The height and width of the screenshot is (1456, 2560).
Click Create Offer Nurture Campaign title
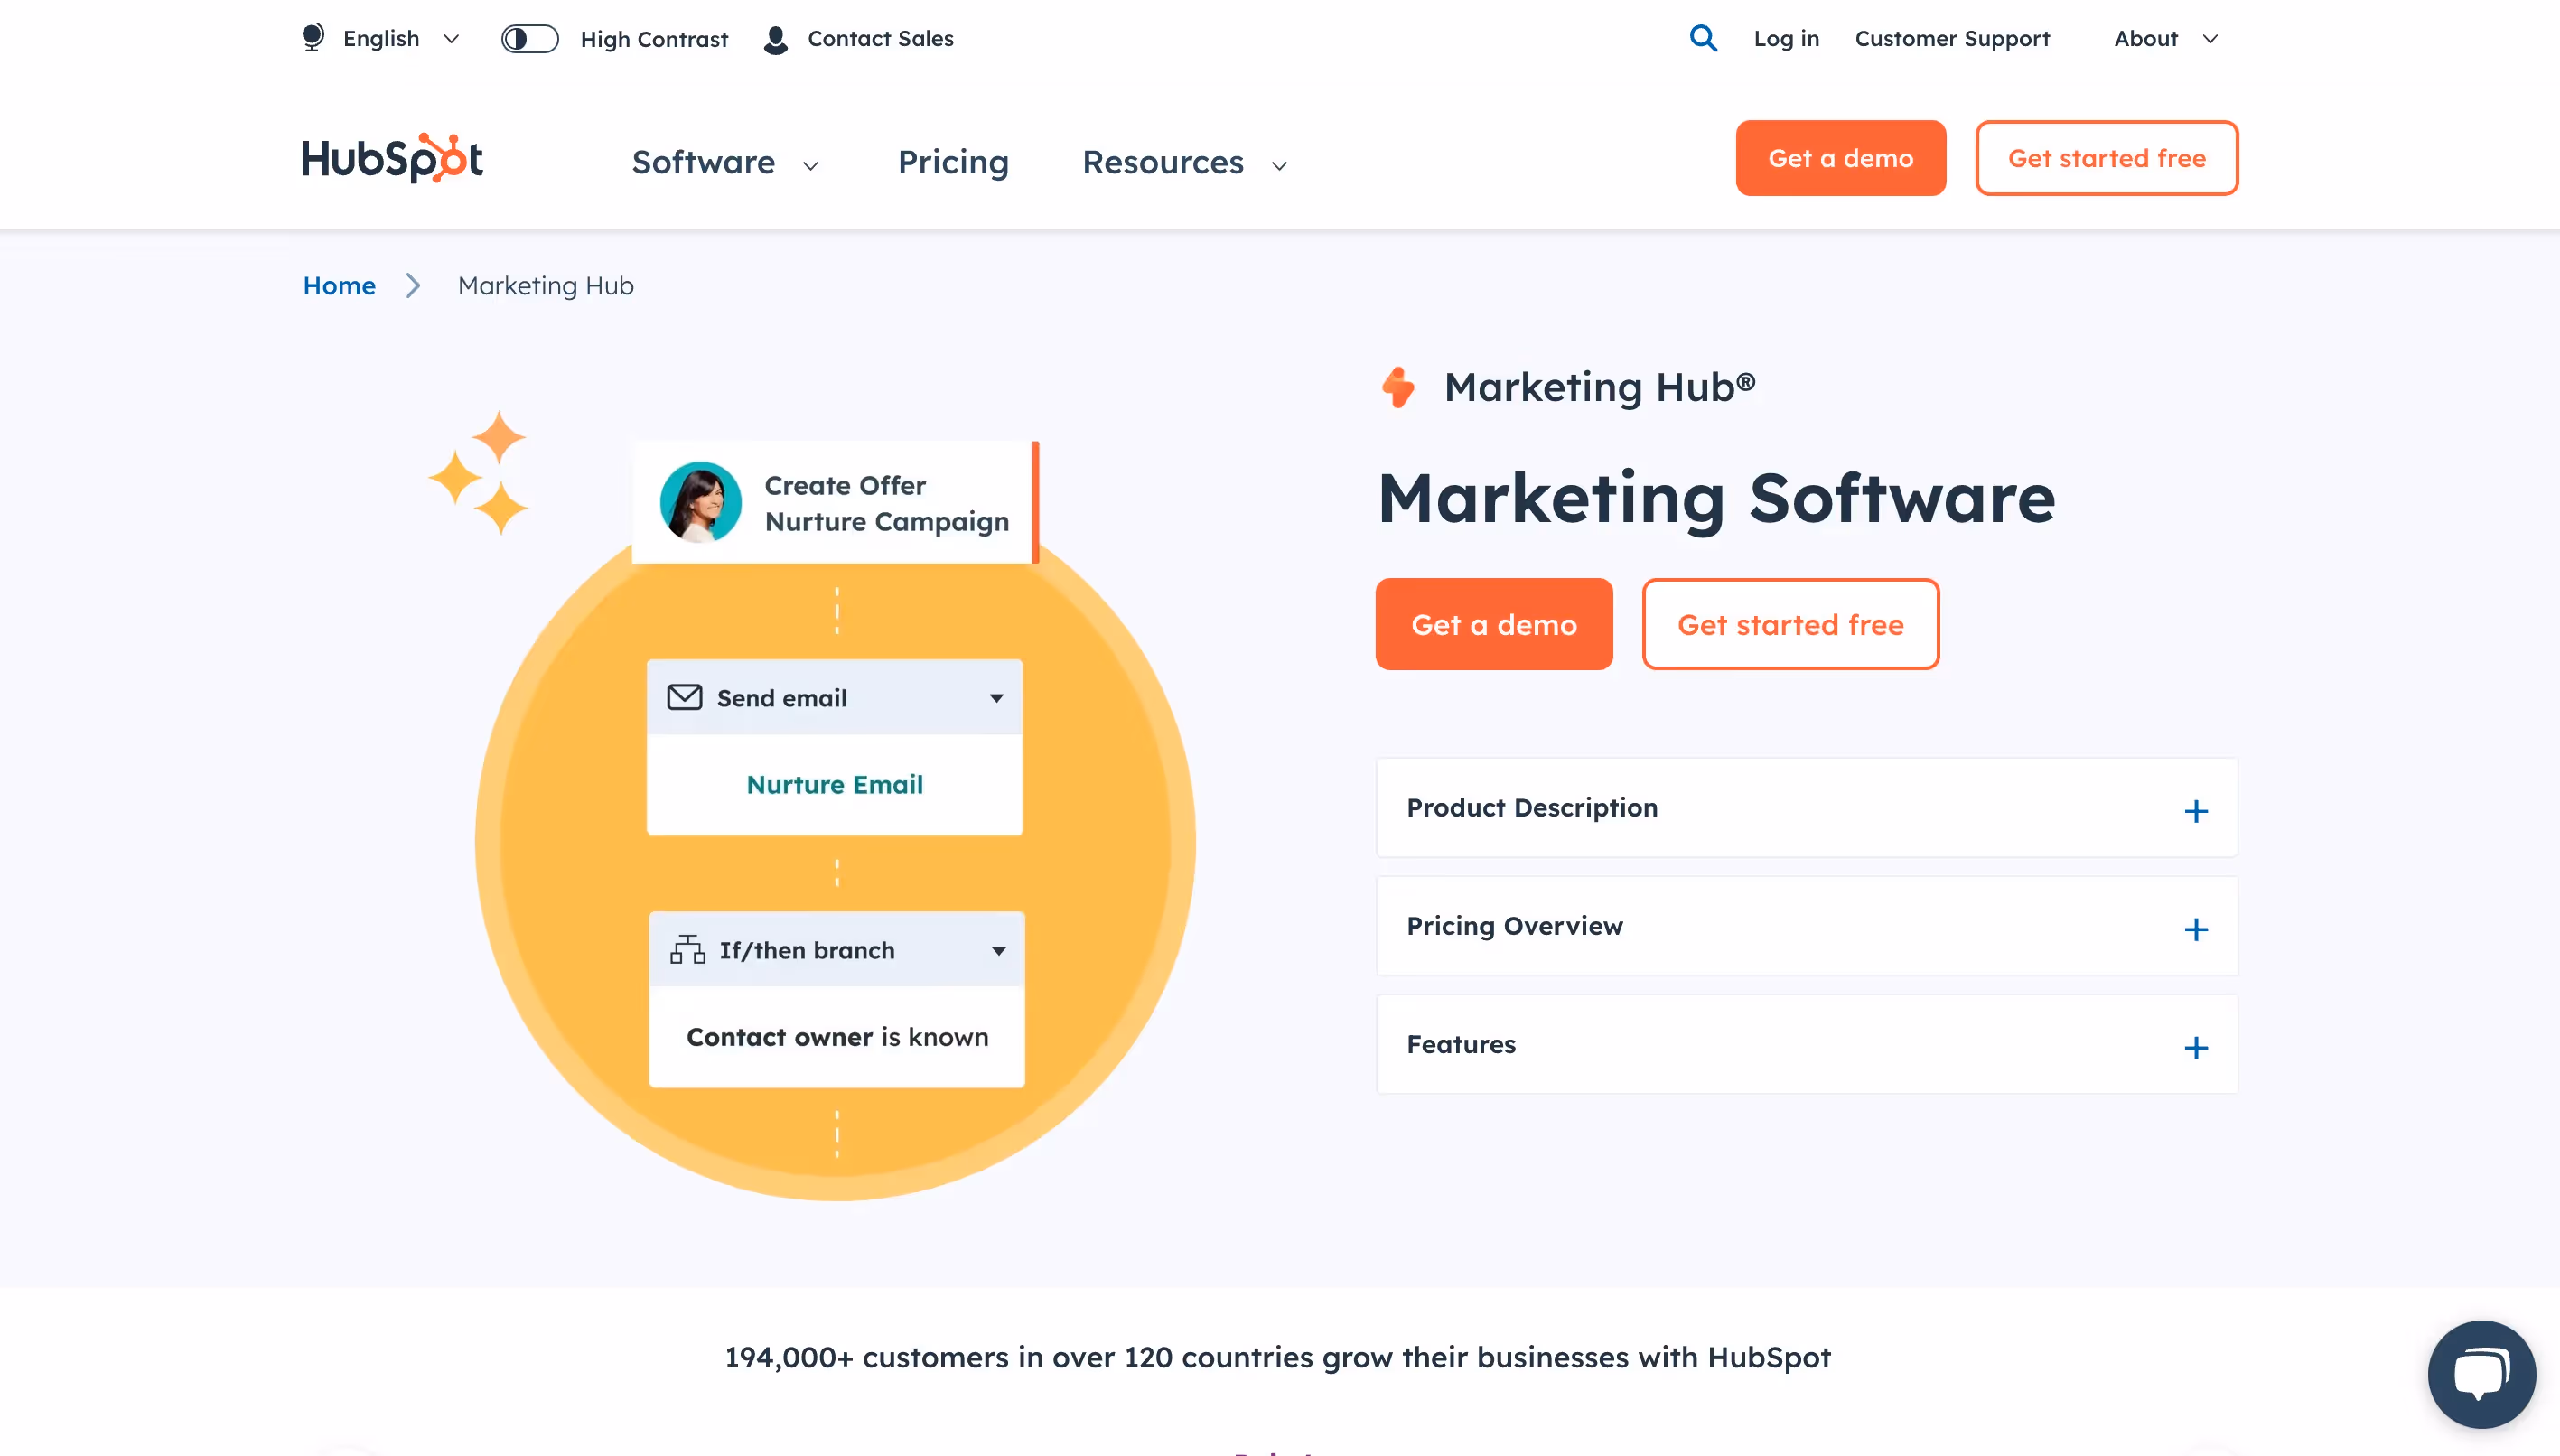point(886,503)
